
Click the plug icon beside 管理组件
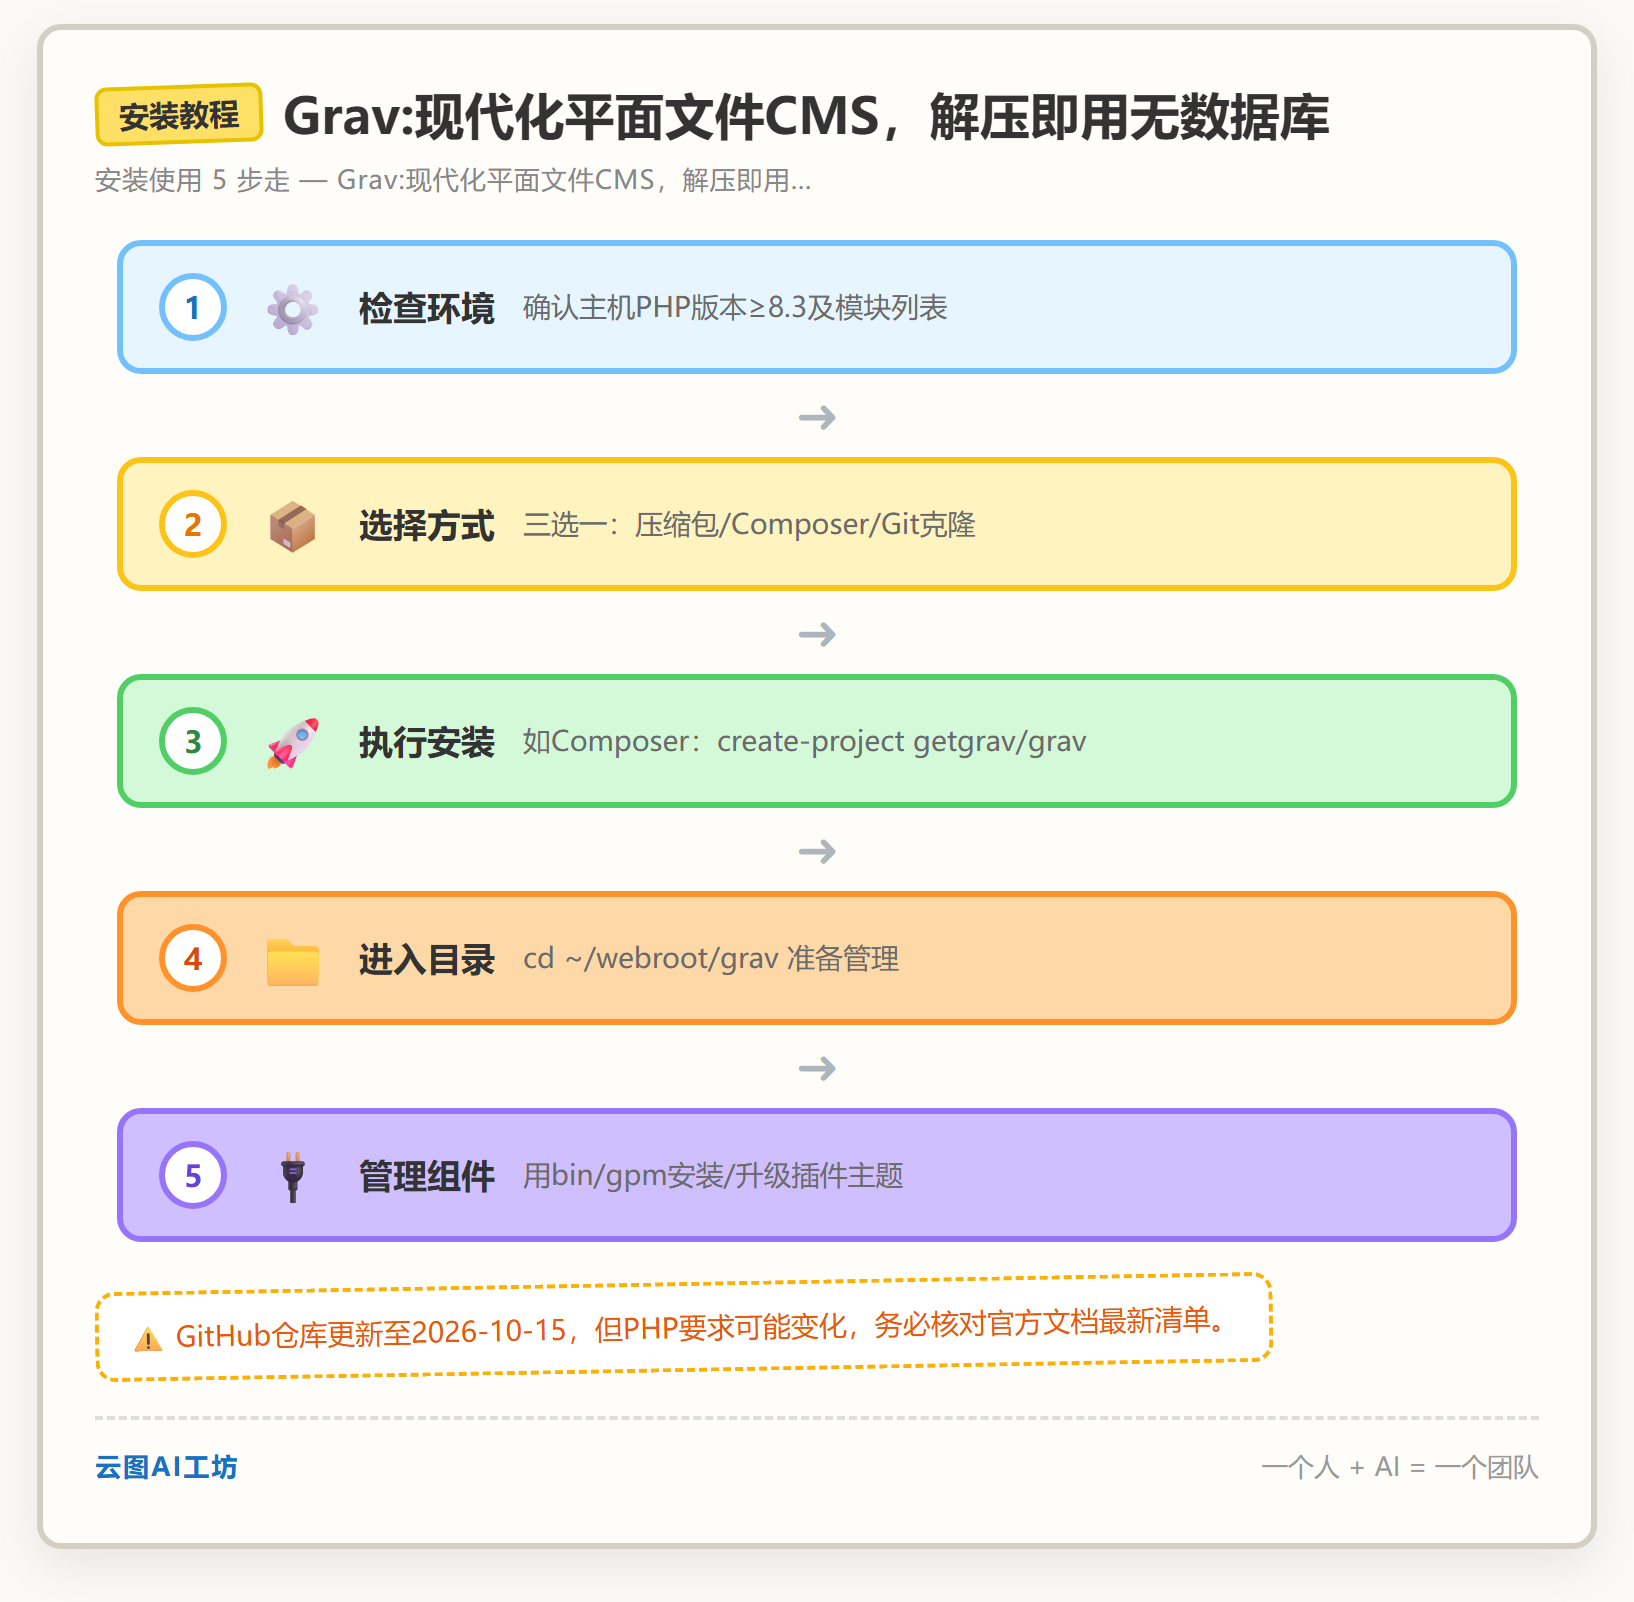tap(292, 1176)
